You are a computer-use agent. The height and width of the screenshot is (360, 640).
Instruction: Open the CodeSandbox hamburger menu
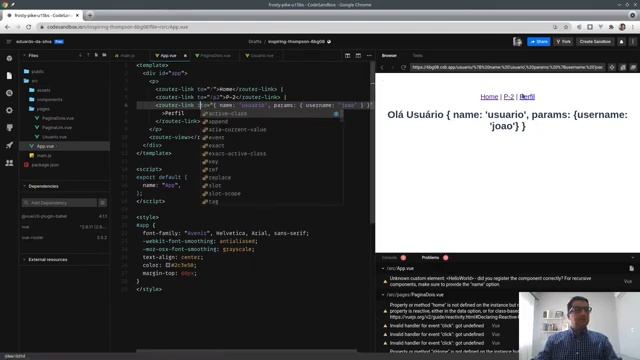click(9, 42)
